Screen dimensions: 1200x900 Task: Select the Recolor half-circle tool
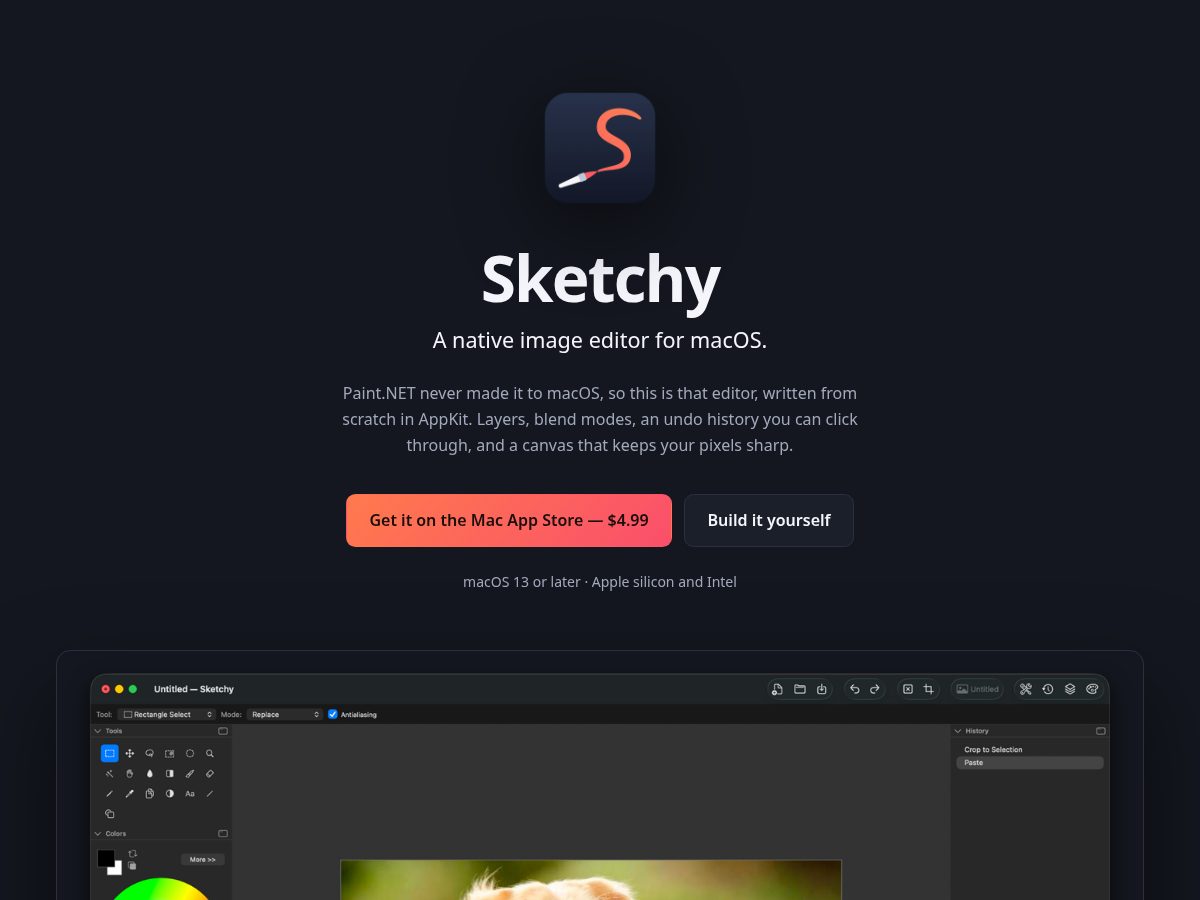[x=170, y=793]
